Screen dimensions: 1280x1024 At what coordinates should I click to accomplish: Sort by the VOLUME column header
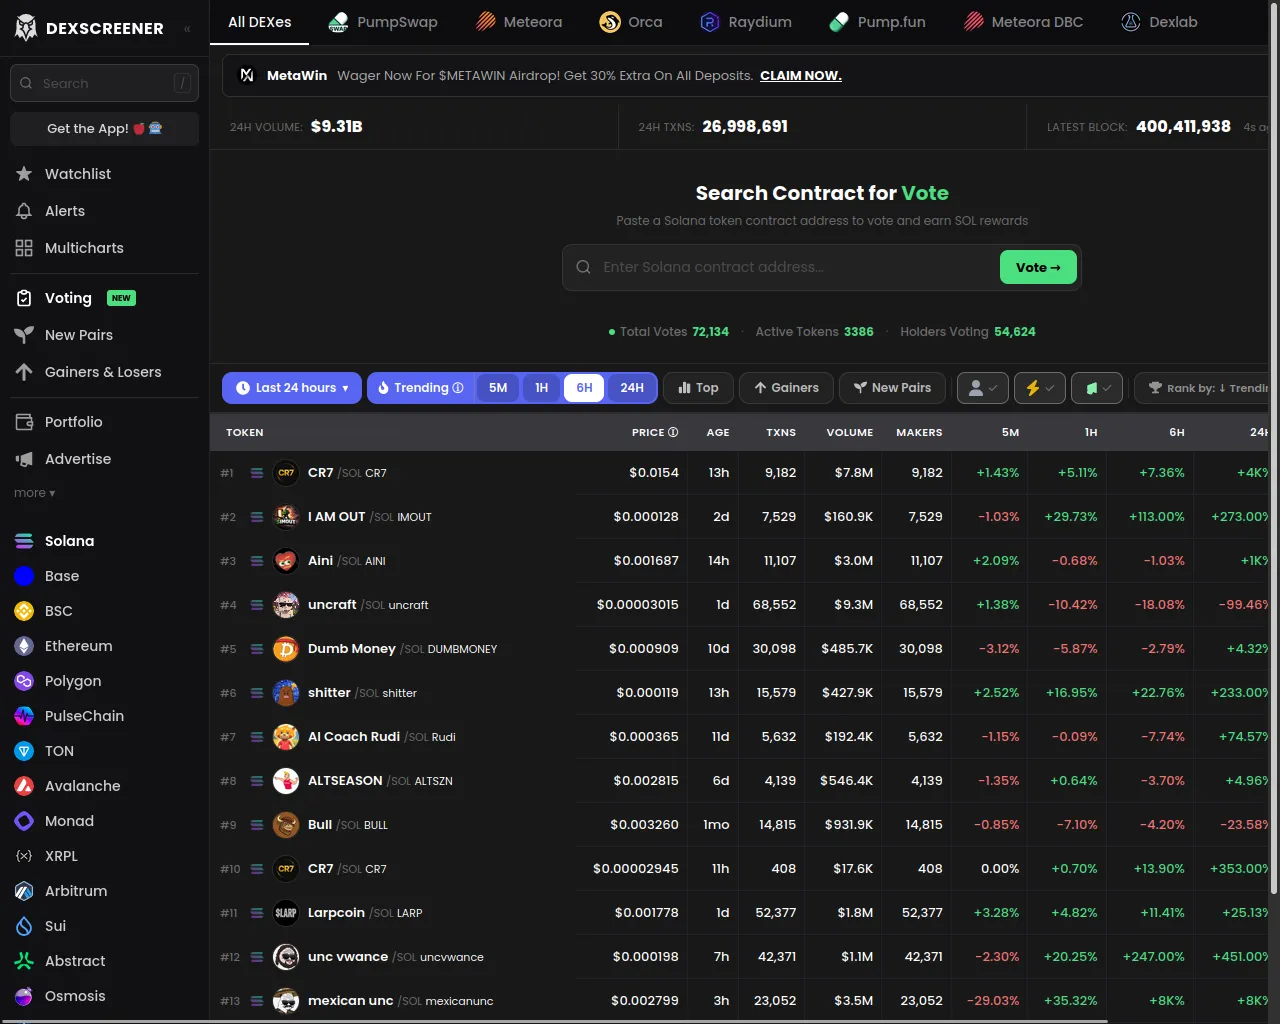tap(849, 432)
